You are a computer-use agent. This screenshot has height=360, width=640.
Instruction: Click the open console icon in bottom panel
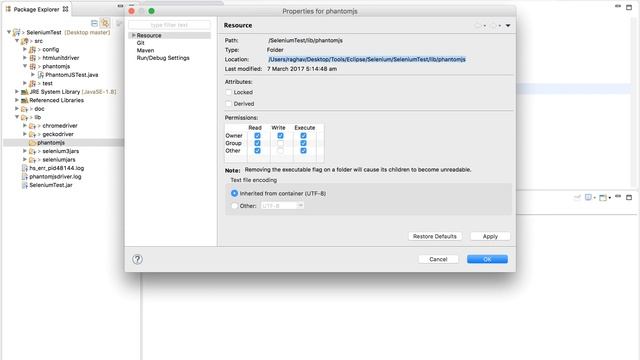[x=602, y=198]
